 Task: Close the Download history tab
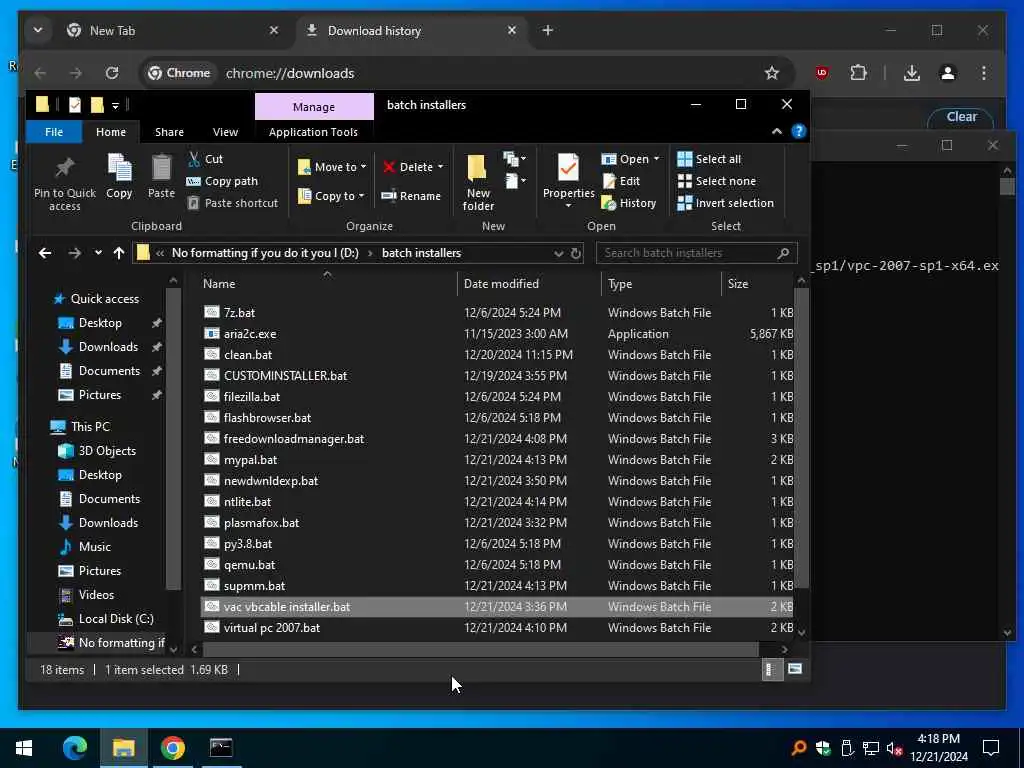point(511,30)
